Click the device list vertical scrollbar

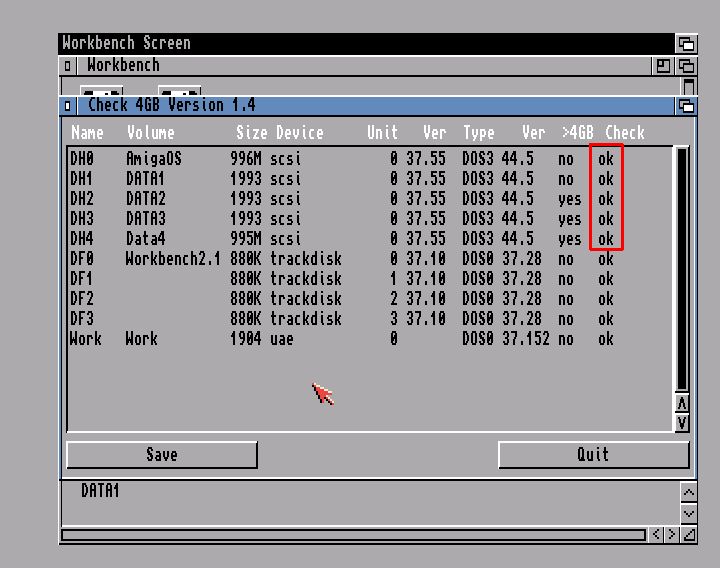[682, 268]
